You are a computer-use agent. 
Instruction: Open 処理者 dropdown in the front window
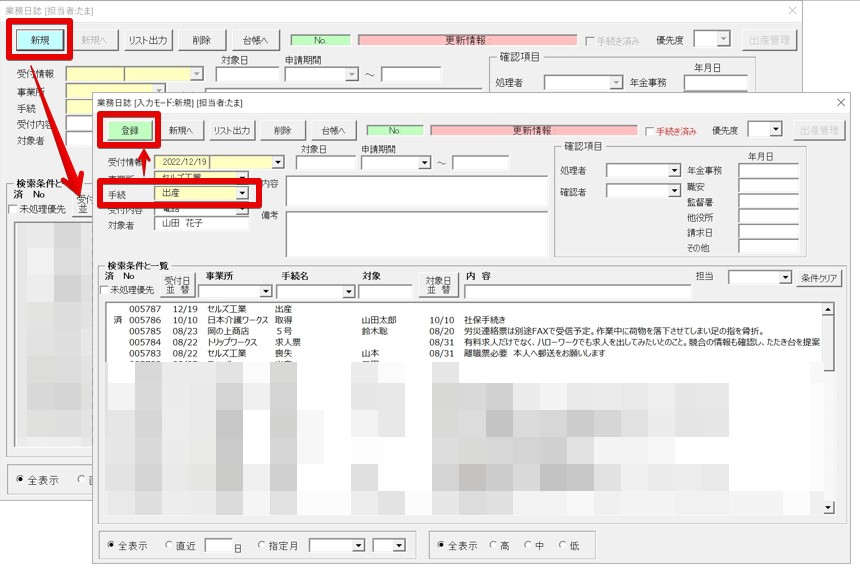675,171
